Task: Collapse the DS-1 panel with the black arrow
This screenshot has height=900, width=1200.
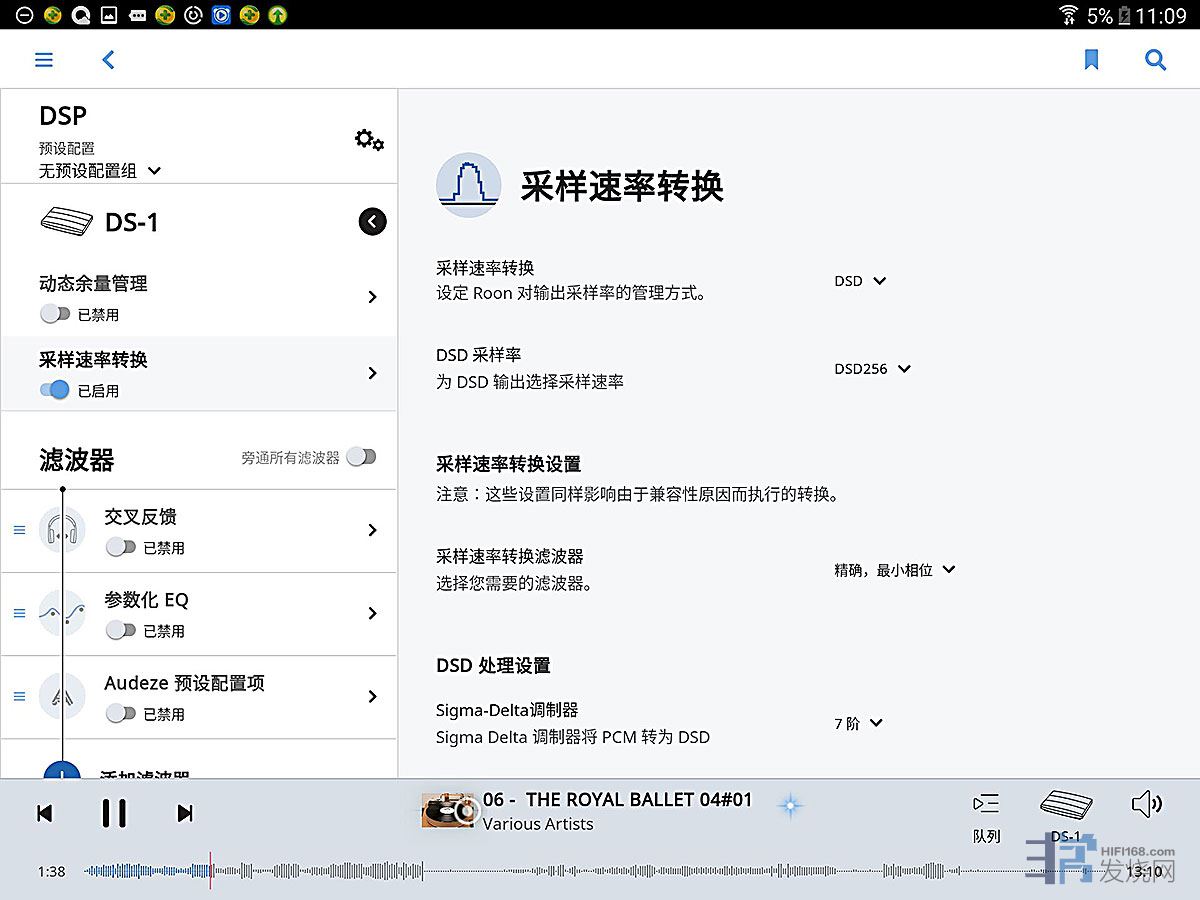Action: 372,221
